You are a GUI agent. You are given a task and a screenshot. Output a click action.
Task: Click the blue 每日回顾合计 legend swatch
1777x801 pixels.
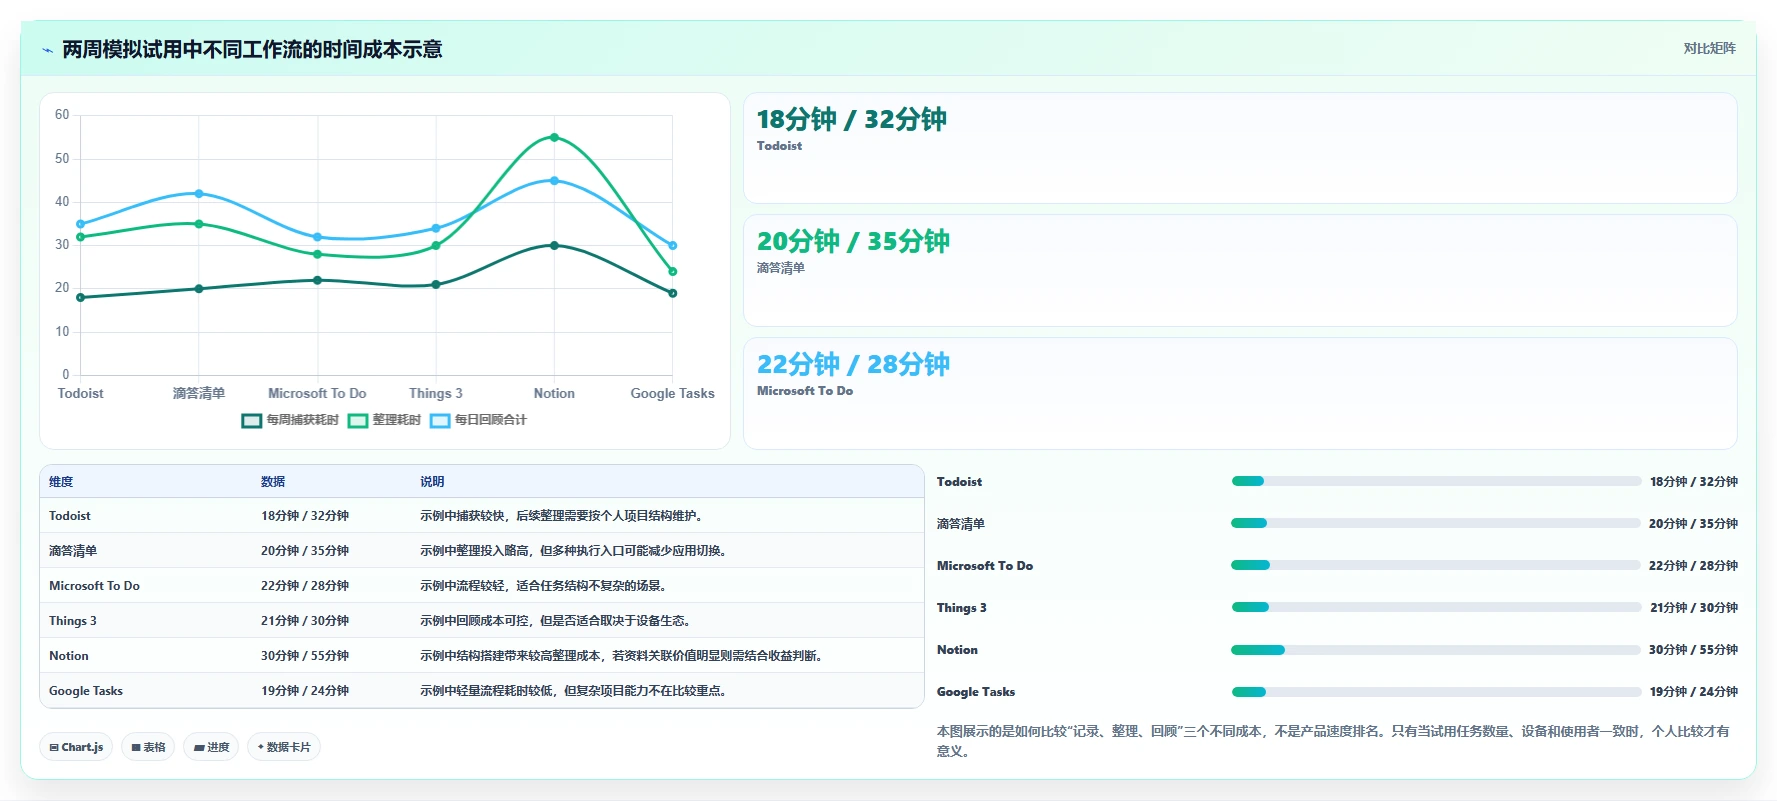coord(440,421)
